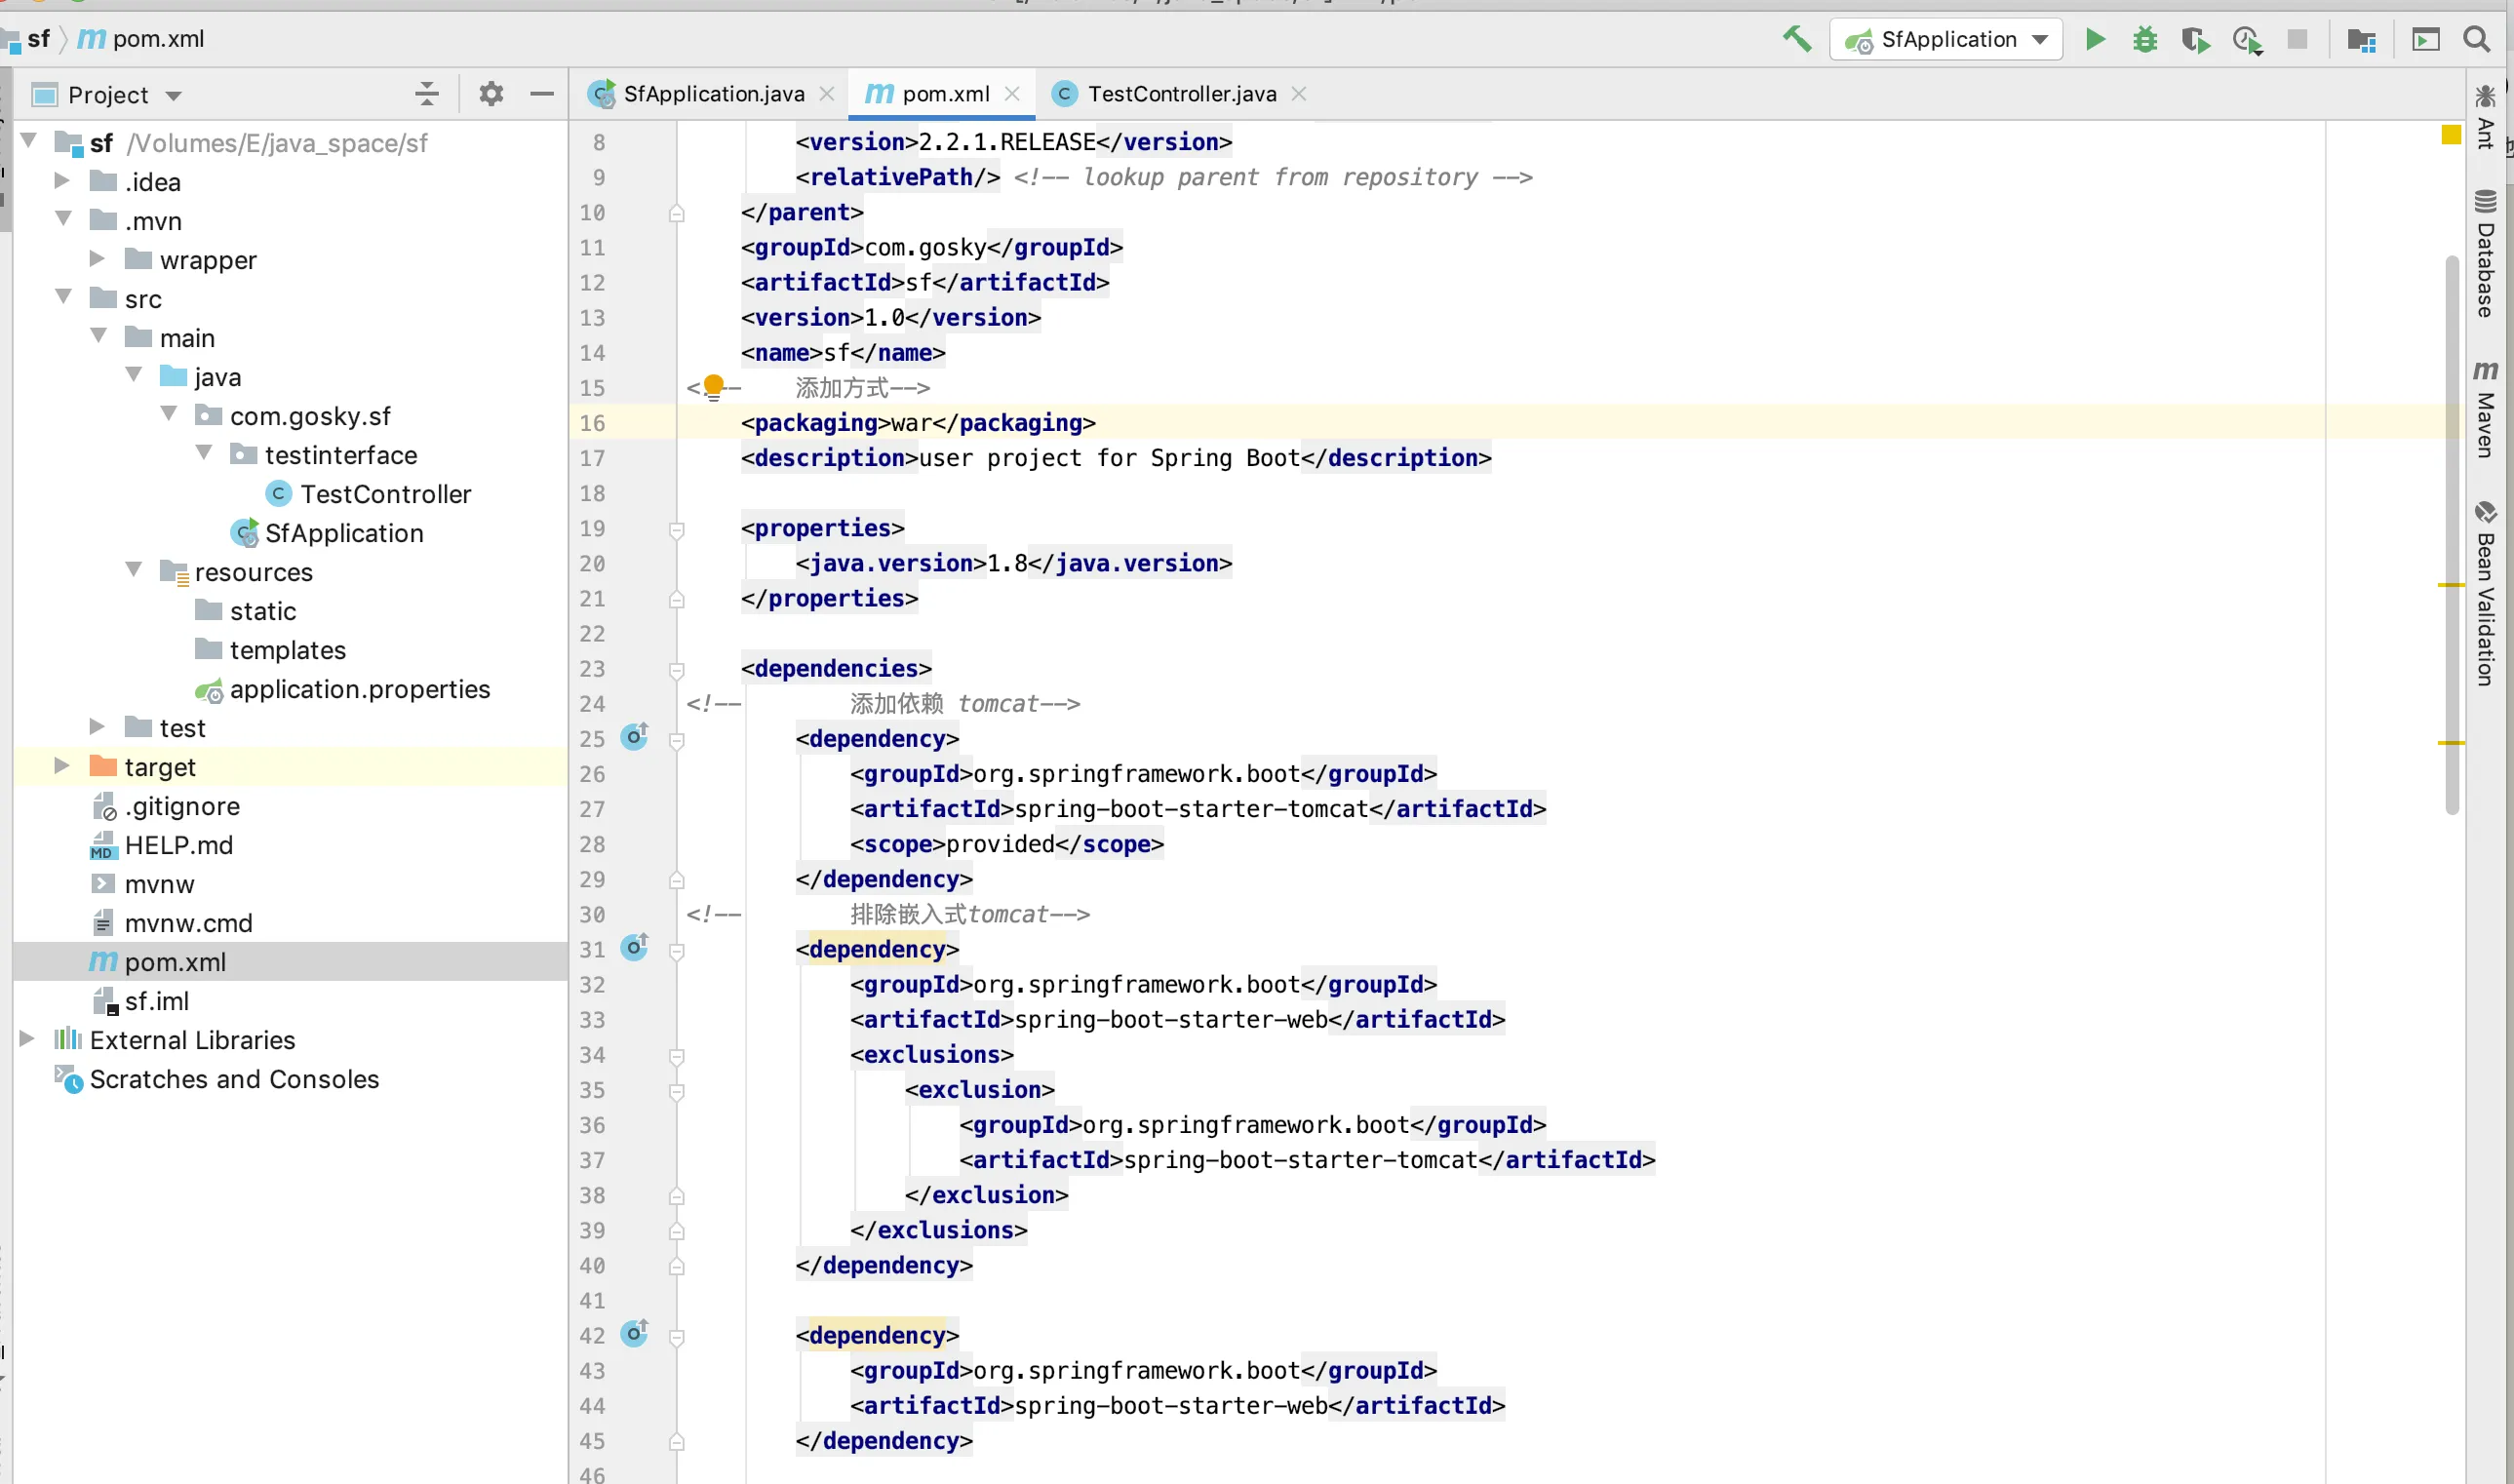
Task: Select HELP.md file
Action: 178,845
